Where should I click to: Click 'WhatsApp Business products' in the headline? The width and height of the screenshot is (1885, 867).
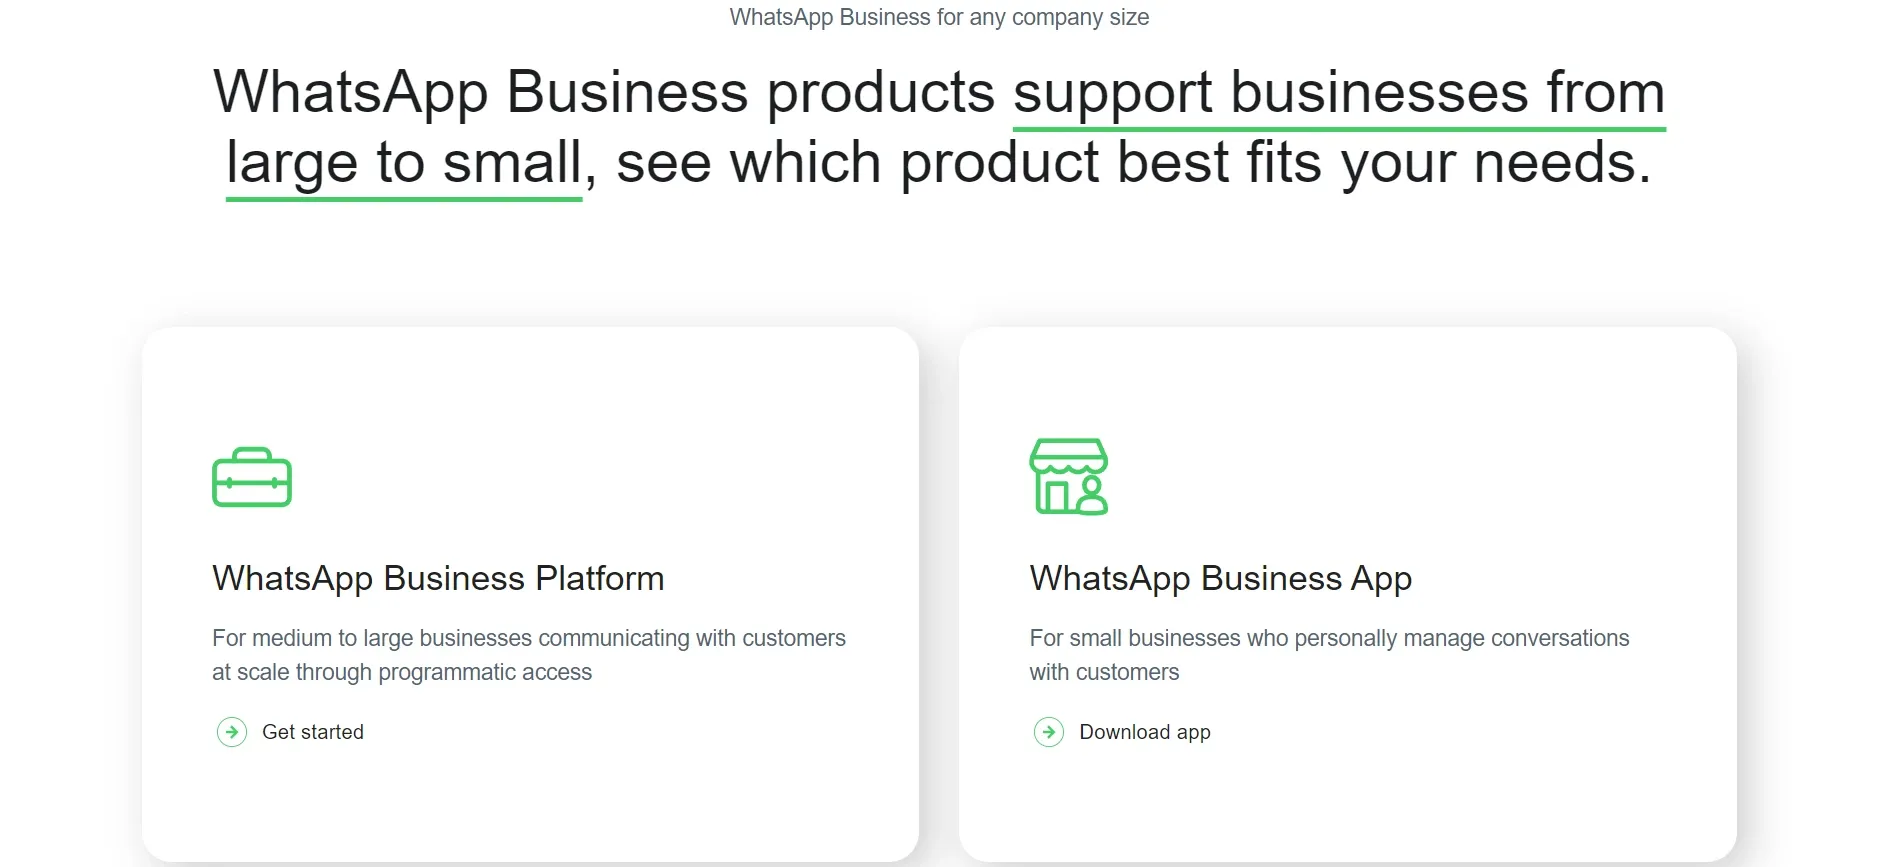tap(604, 93)
